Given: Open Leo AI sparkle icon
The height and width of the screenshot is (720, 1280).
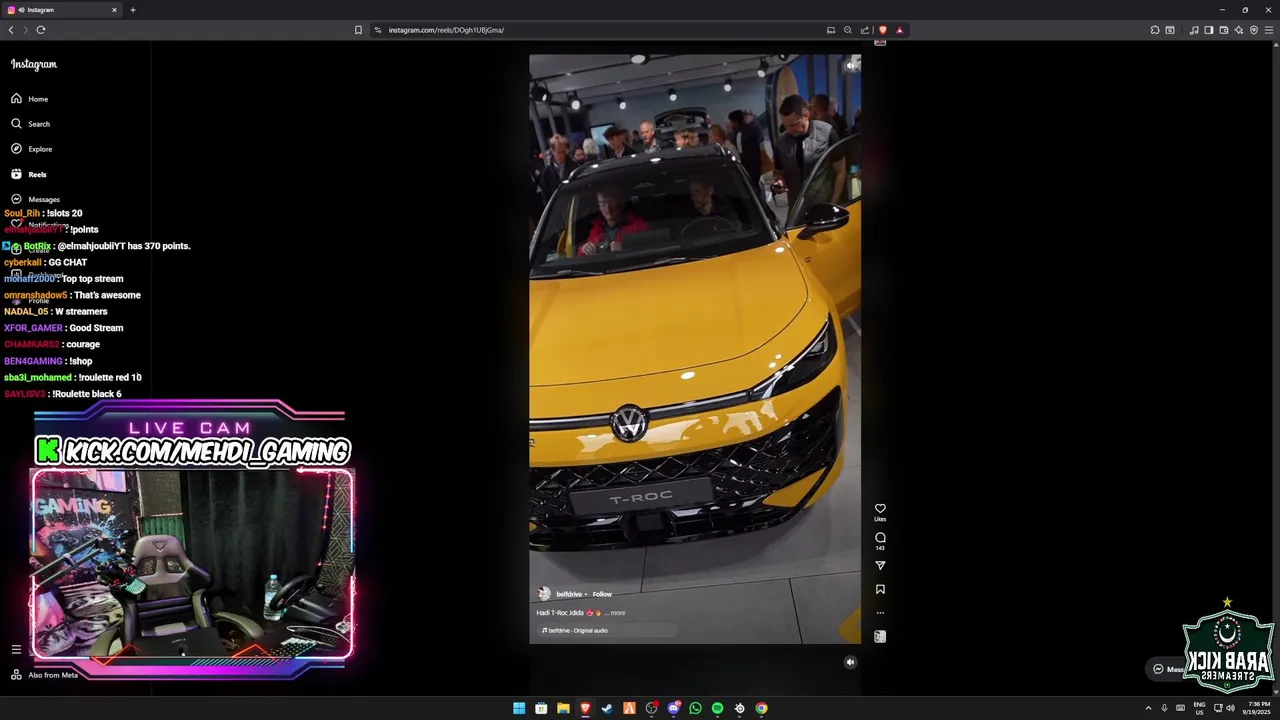Looking at the screenshot, I should click(1239, 30).
